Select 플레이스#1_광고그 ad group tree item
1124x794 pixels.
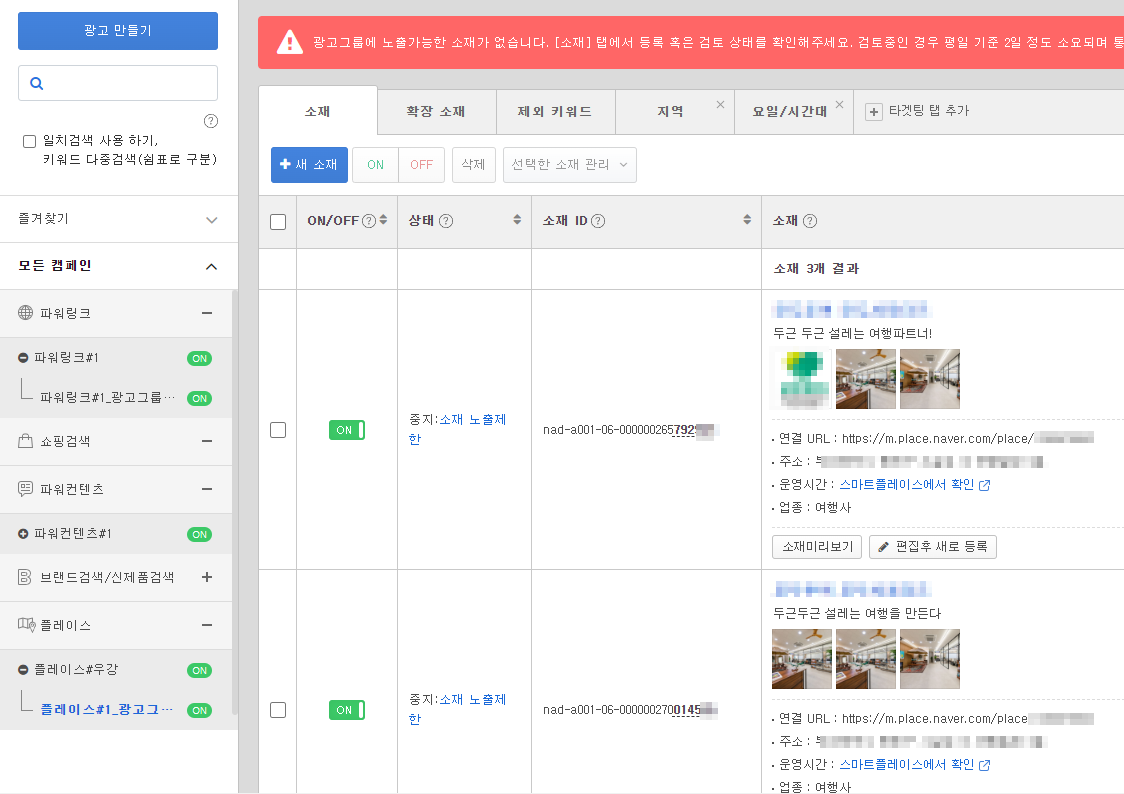106,709
